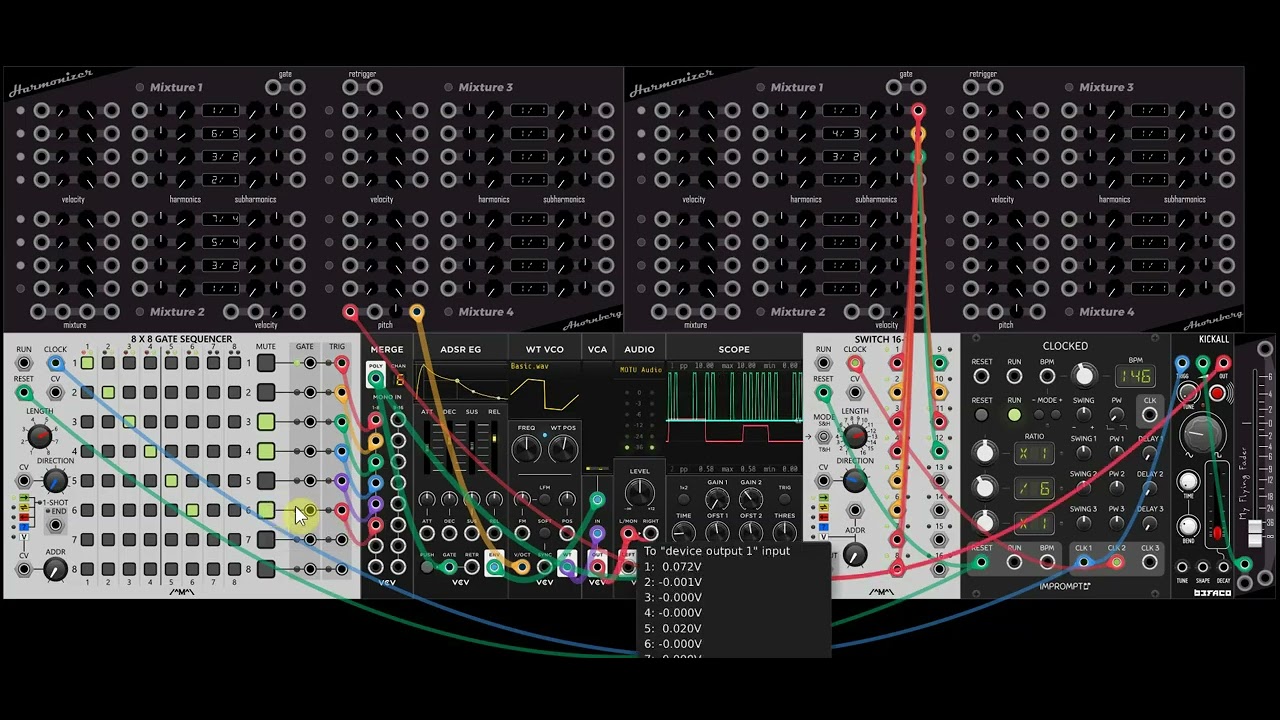This screenshot has width=1280, height=720.
Task: Click the CLK 3 output jack on CLOCKED
Action: (x=1150, y=562)
